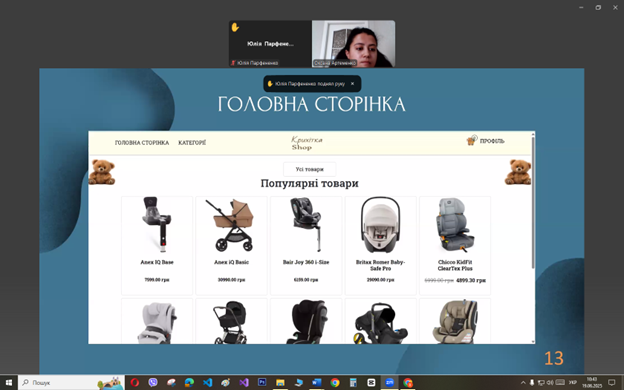Select the Anex iQ Basic stroller card
The height and width of the screenshot is (390, 624).
click(x=232, y=246)
